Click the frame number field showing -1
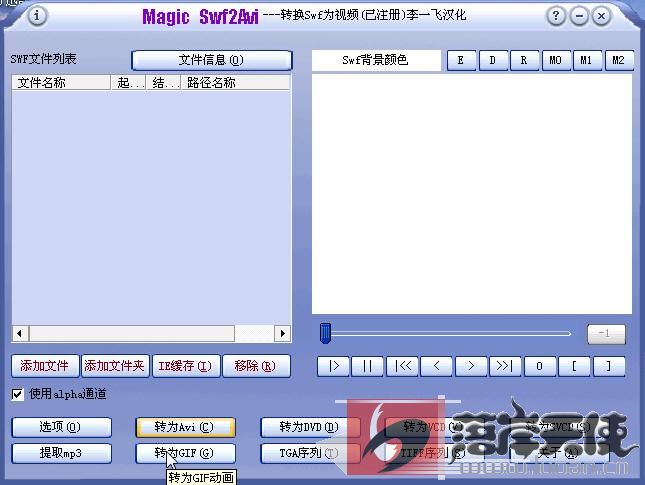 click(606, 334)
